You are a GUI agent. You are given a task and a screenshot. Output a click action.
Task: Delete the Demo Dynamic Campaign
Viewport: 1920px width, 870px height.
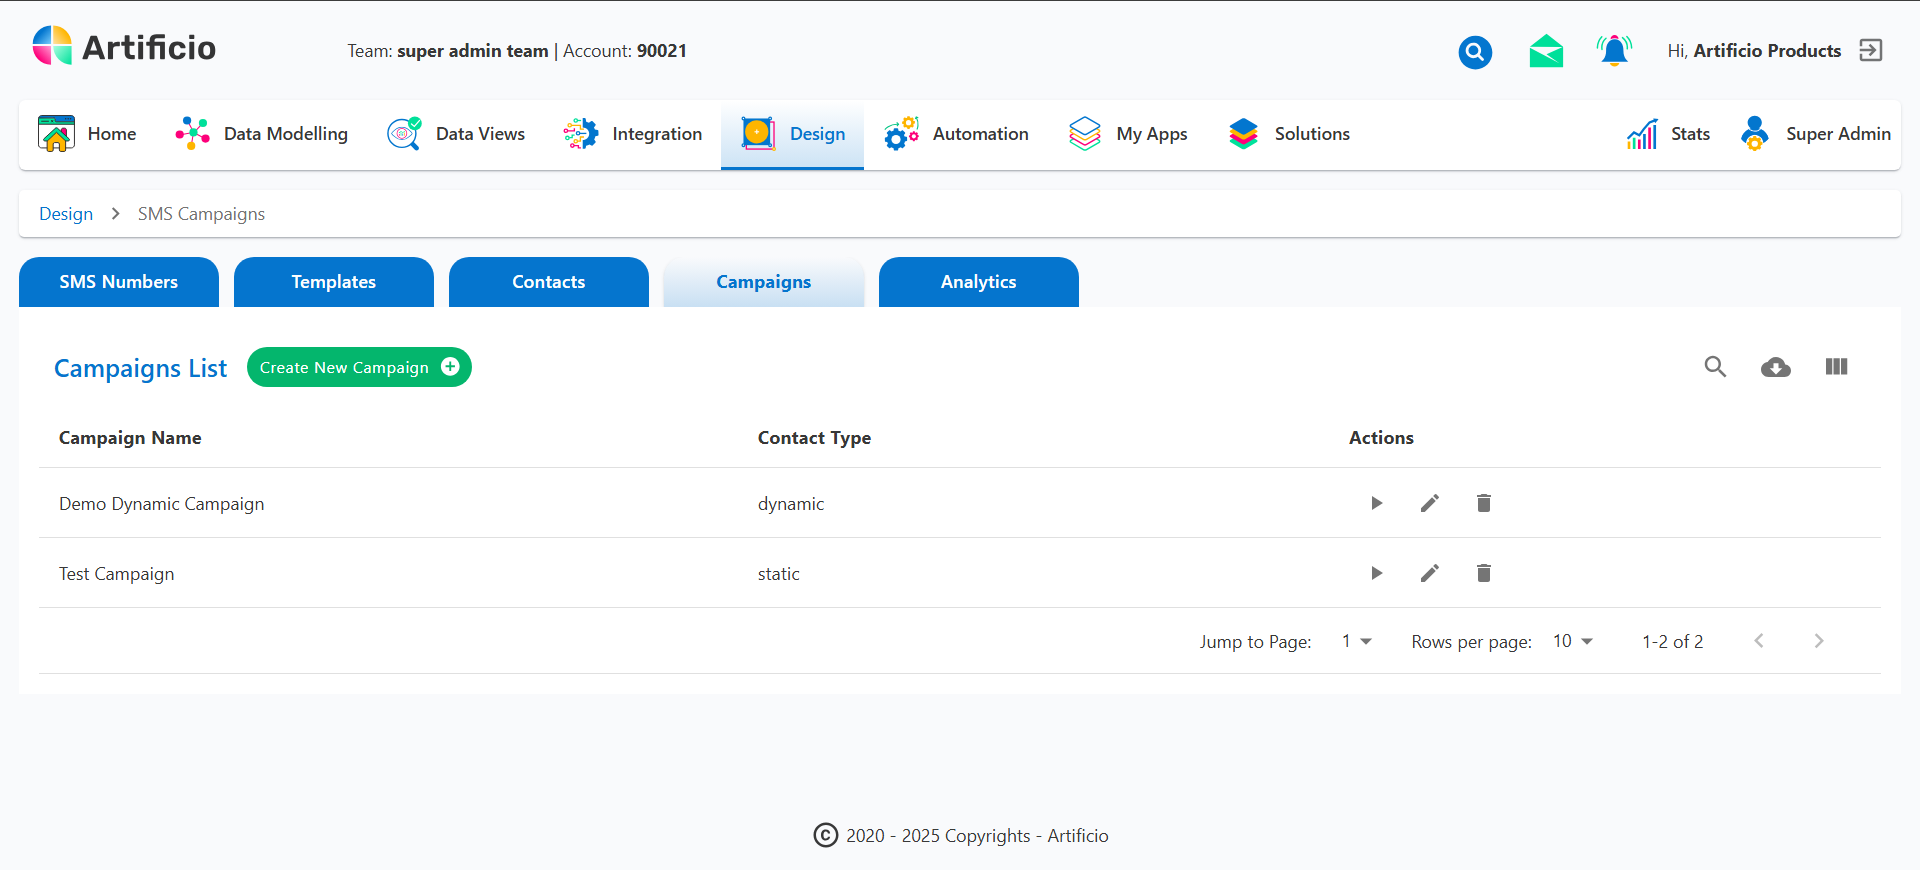coord(1484,503)
